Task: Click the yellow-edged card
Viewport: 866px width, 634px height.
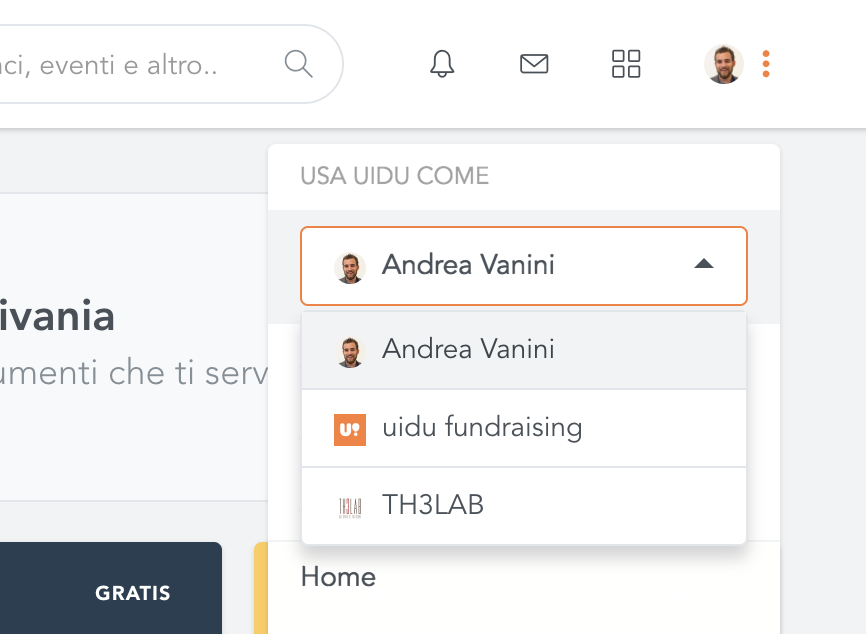Action: point(261,588)
